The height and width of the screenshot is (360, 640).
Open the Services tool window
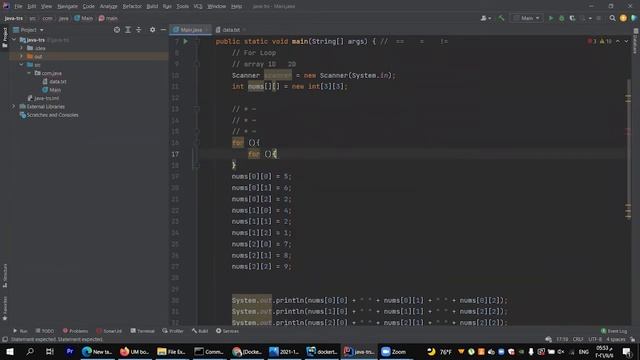coord(227,331)
